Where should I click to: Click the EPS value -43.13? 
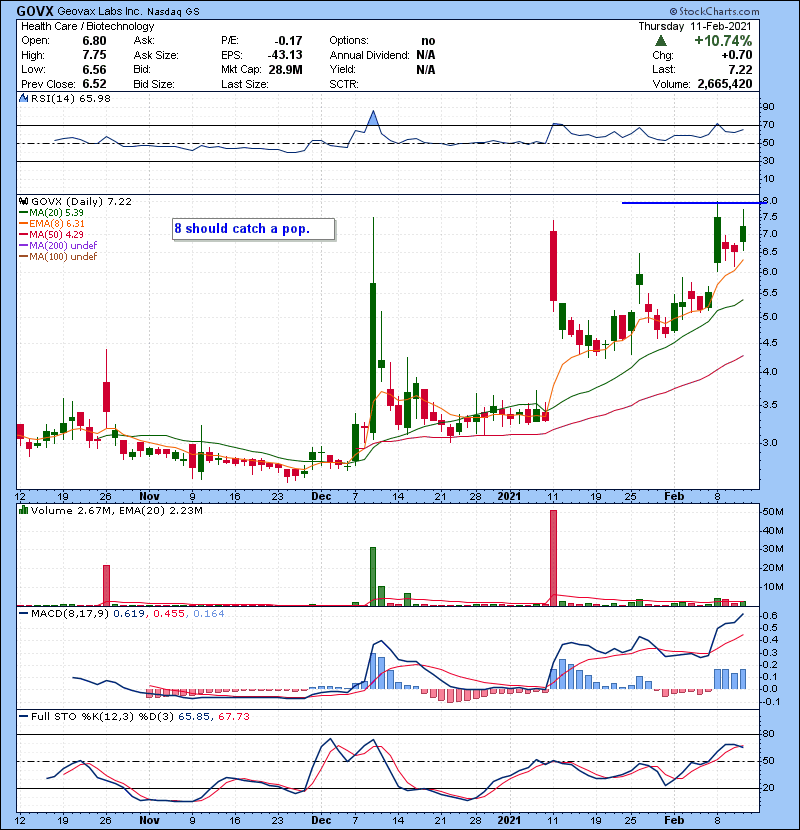285,55
